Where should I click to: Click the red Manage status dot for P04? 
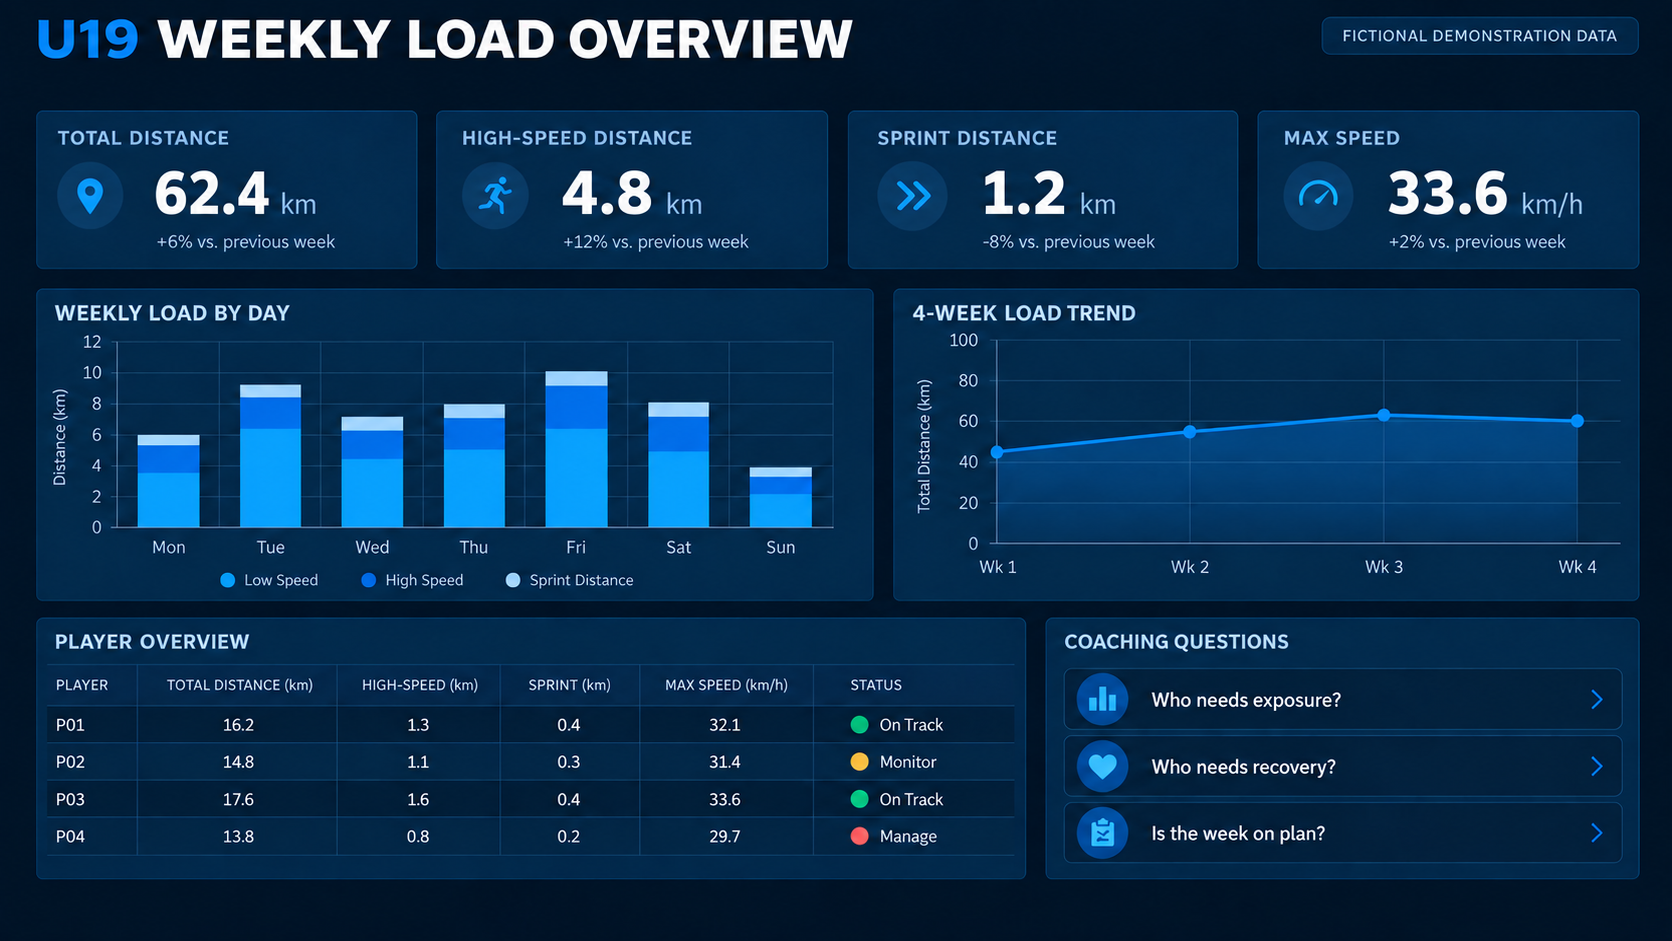pyautogui.click(x=859, y=836)
